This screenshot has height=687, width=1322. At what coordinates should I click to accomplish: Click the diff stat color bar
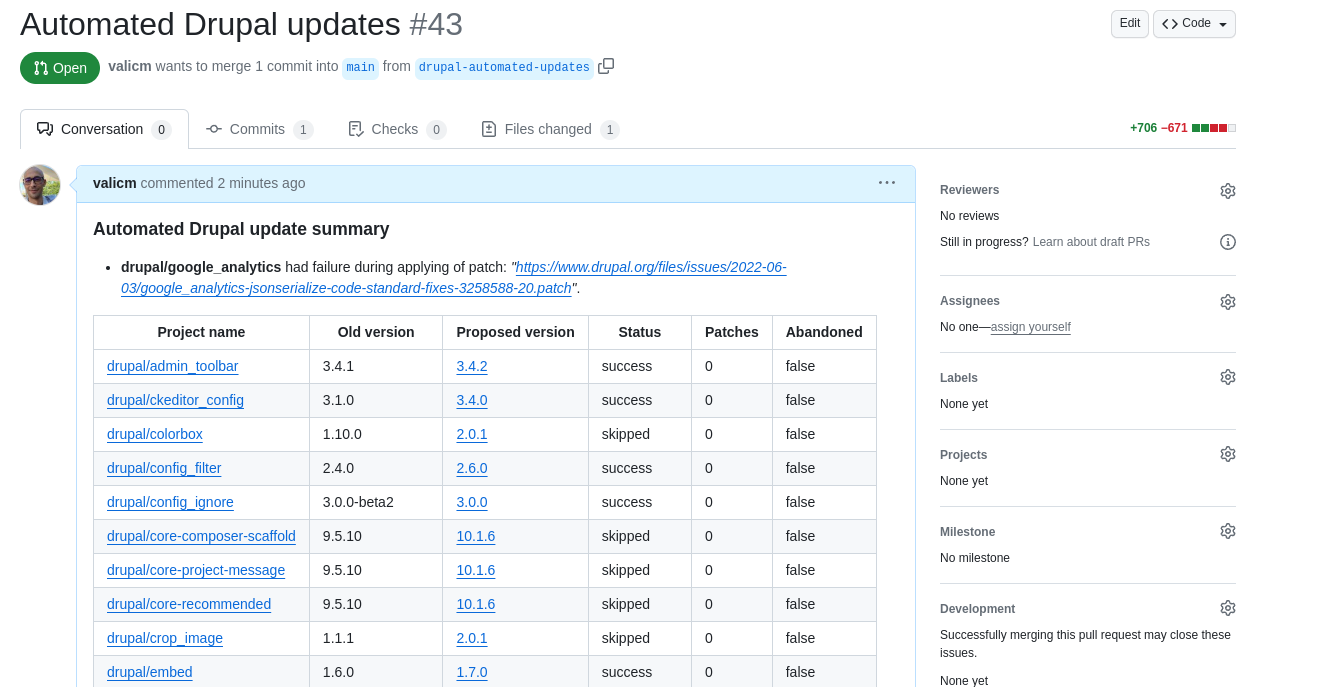pyautogui.click(x=1214, y=128)
